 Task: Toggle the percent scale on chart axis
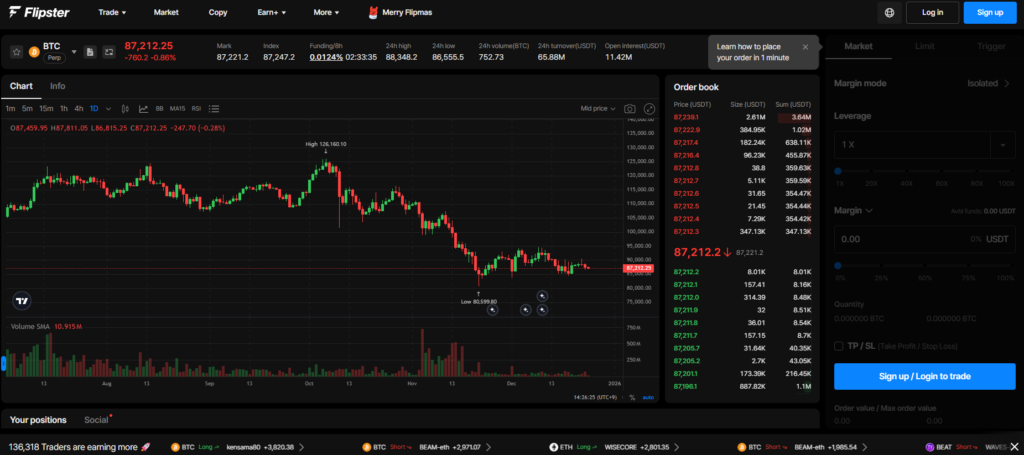pyautogui.click(x=632, y=397)
